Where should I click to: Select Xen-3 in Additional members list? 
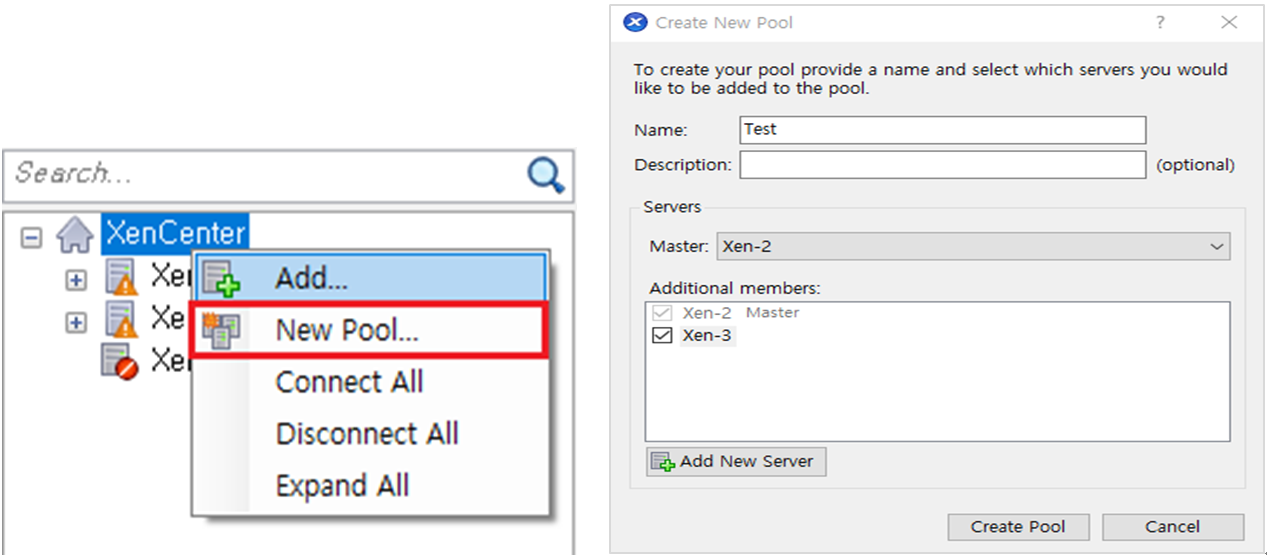[x=706, y=336]
